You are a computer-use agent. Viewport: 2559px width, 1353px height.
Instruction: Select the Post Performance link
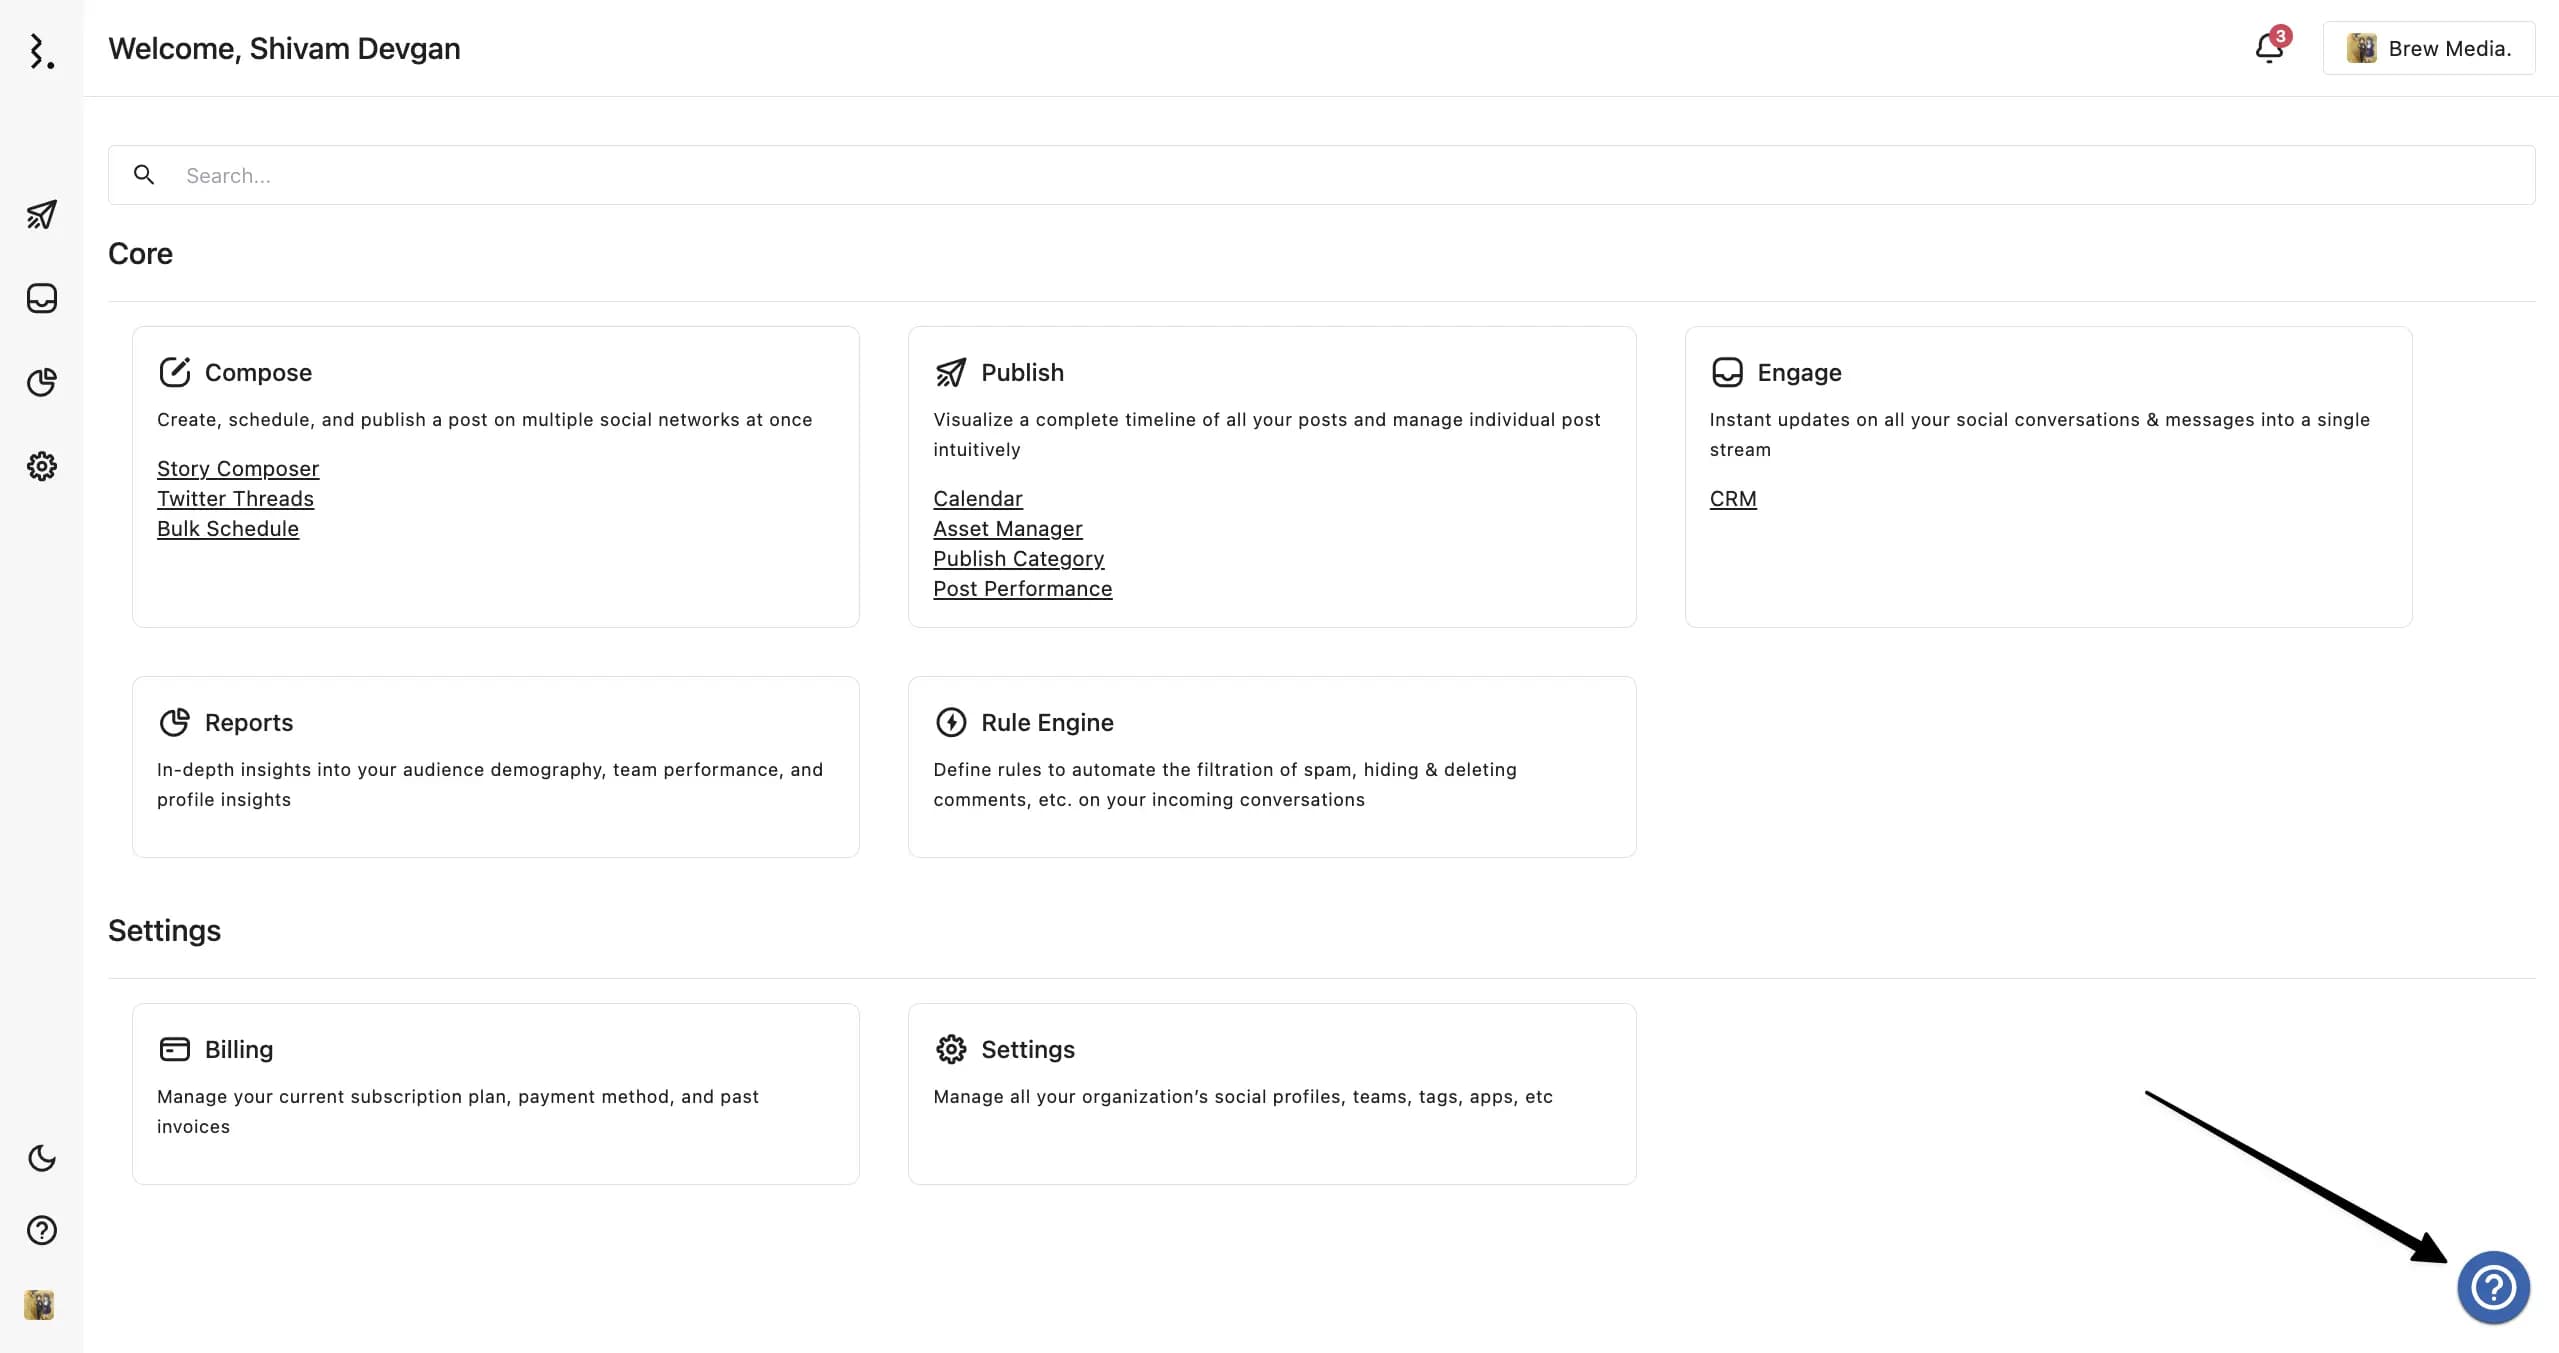pyautogui.click(x=1022, y=588)
